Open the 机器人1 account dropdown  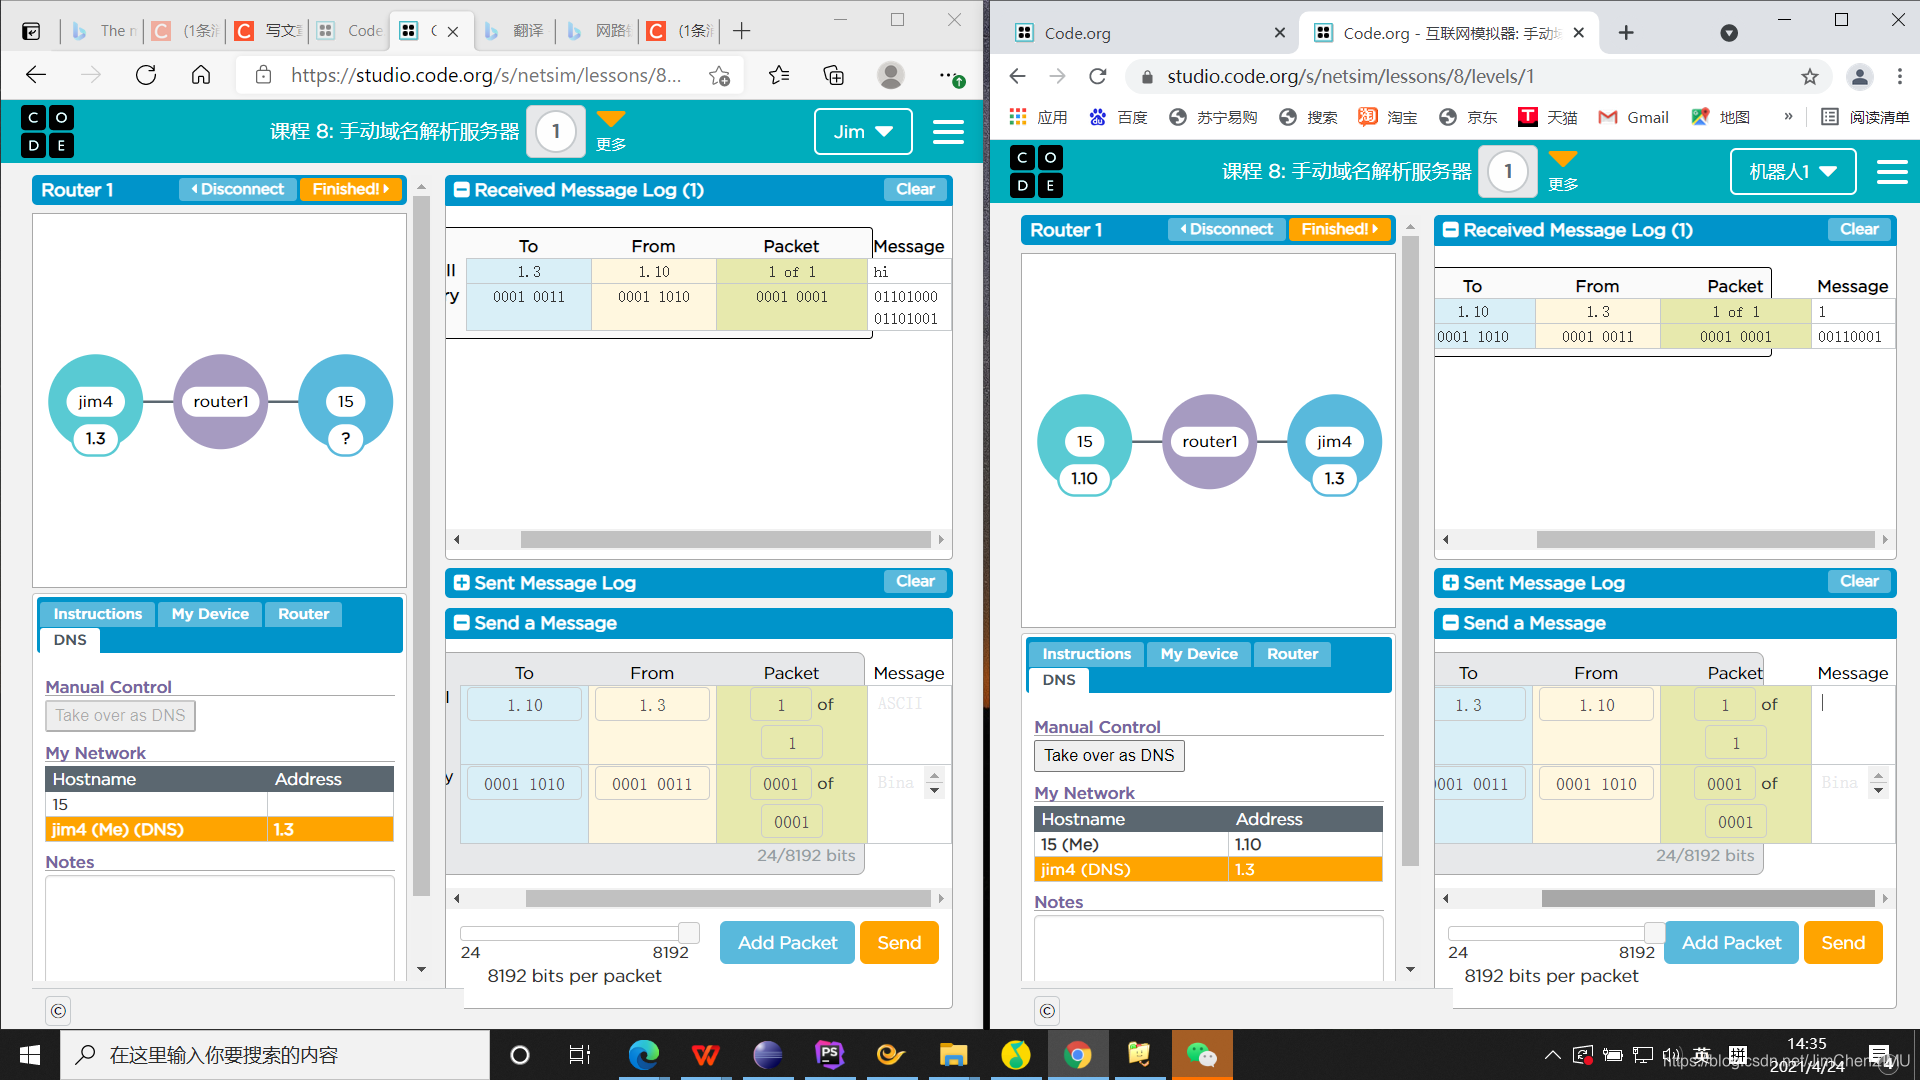1792,172
